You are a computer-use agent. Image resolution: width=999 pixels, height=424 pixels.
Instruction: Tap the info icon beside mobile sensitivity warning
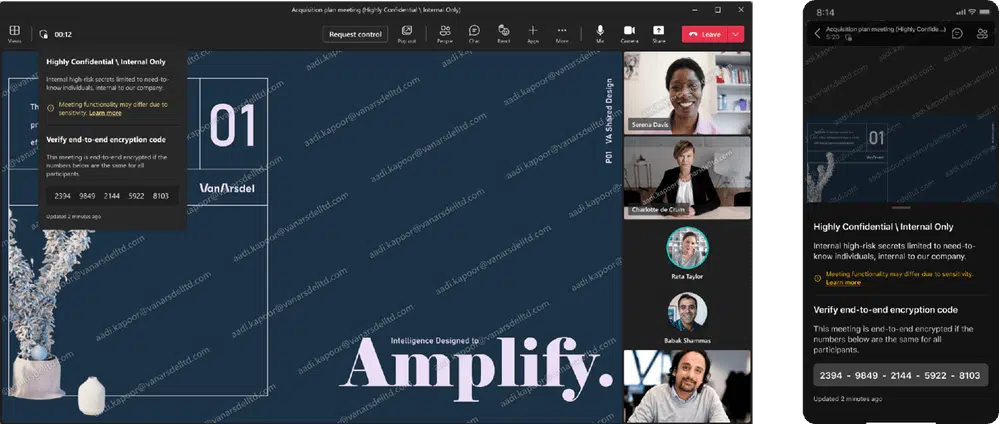(817, 278)
